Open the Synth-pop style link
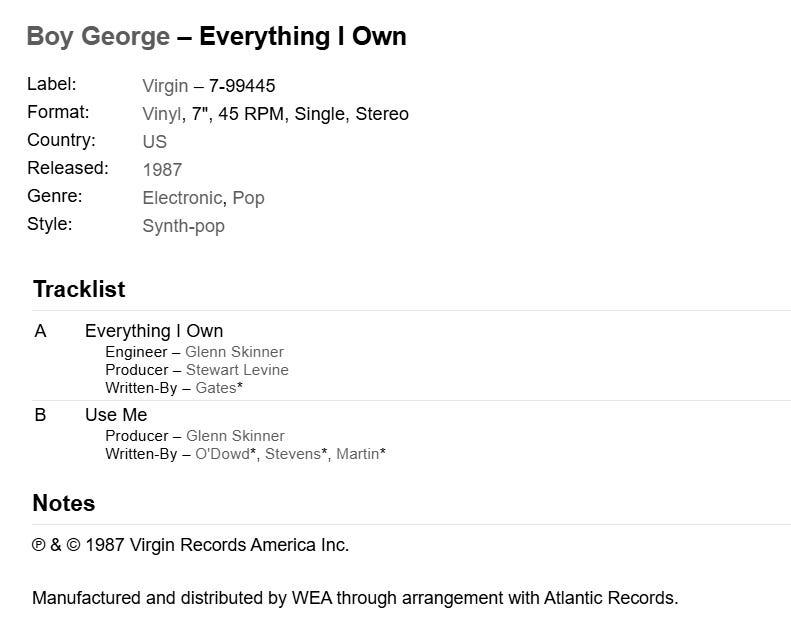Image resolution: width=791 pixels, height=626 pixels. 184,226
